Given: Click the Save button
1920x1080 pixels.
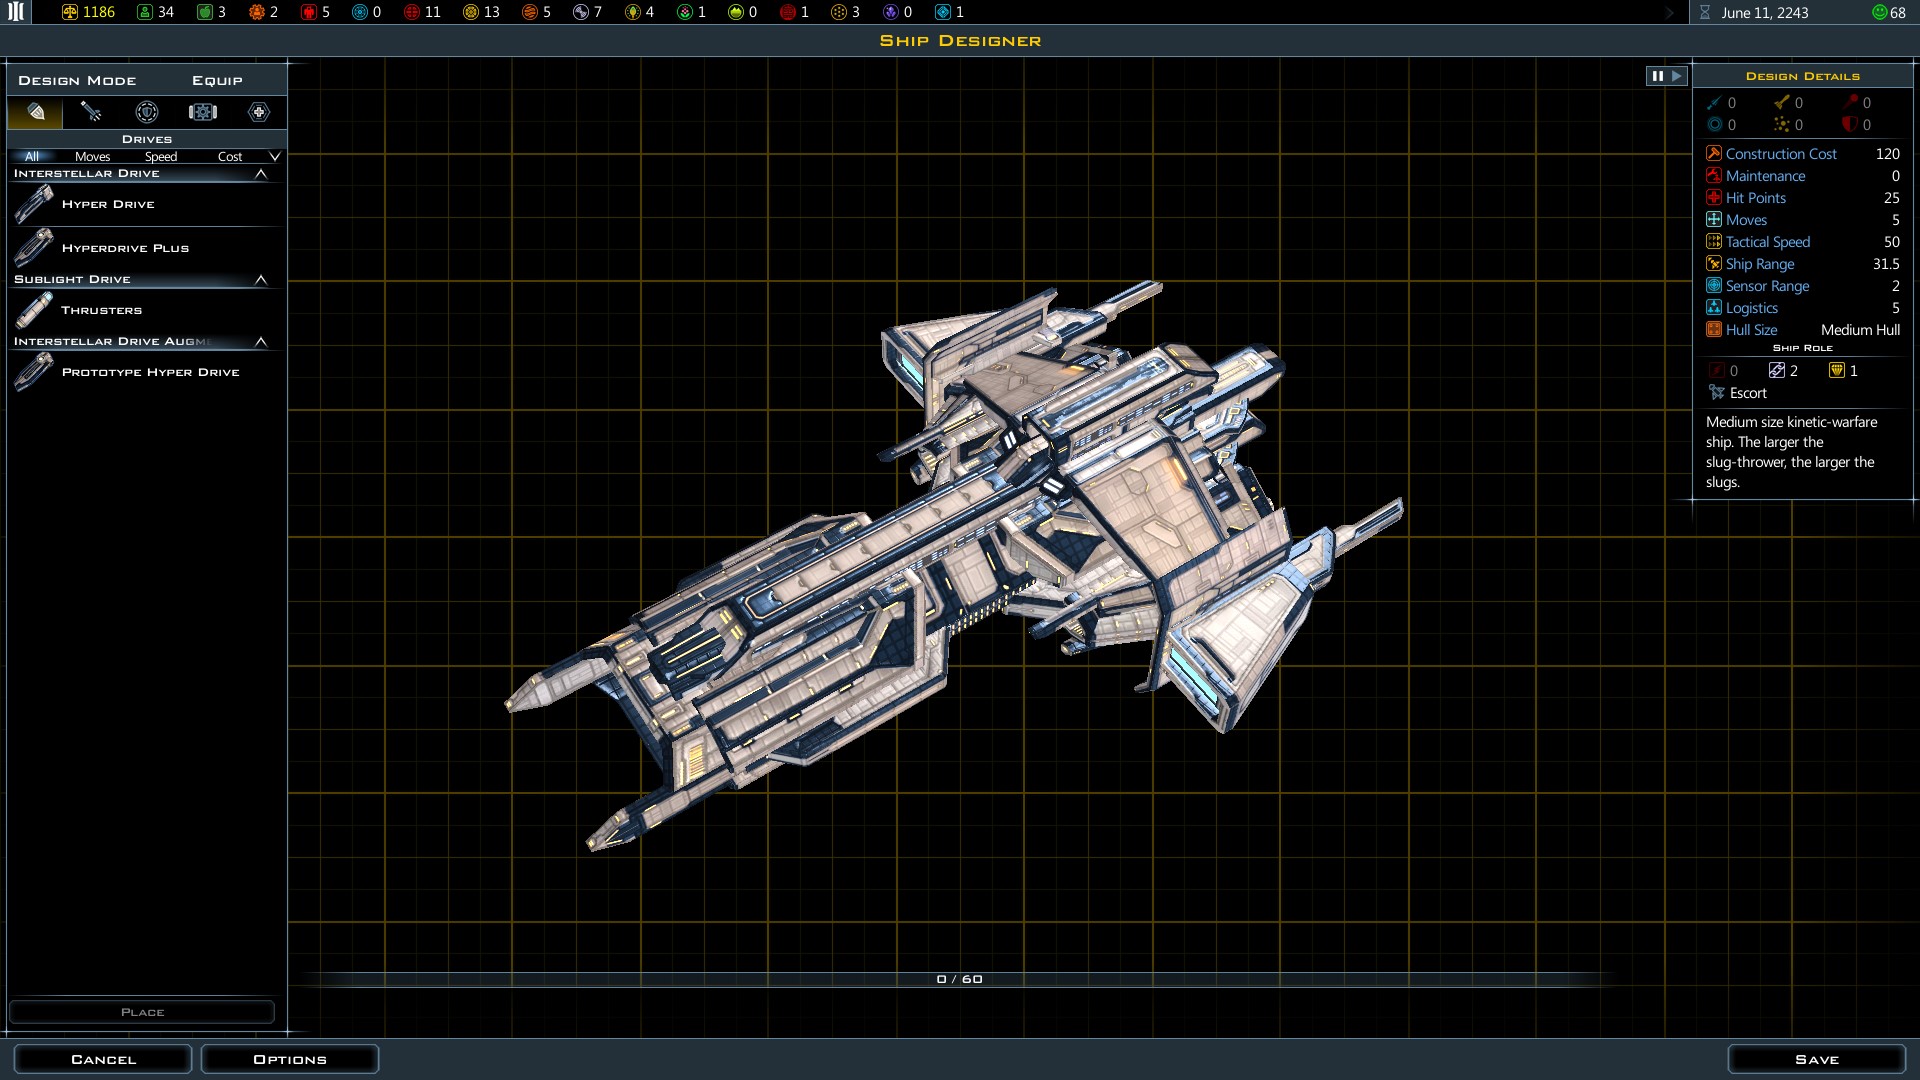Looking at the screenshot, I should pos(1816,1059).
